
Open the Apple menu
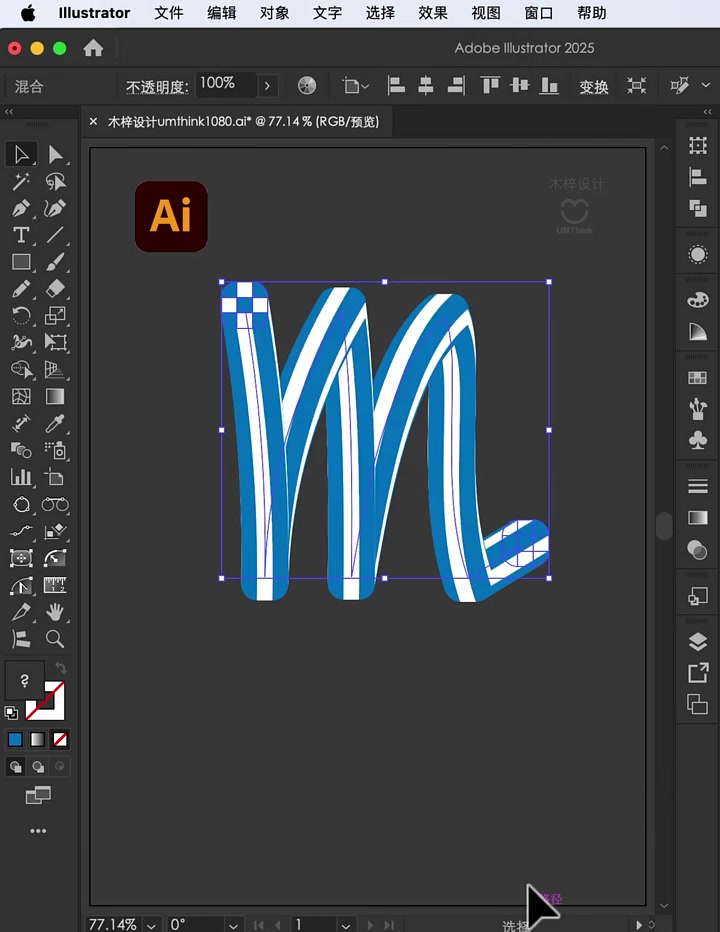click(x=27, y=13)
